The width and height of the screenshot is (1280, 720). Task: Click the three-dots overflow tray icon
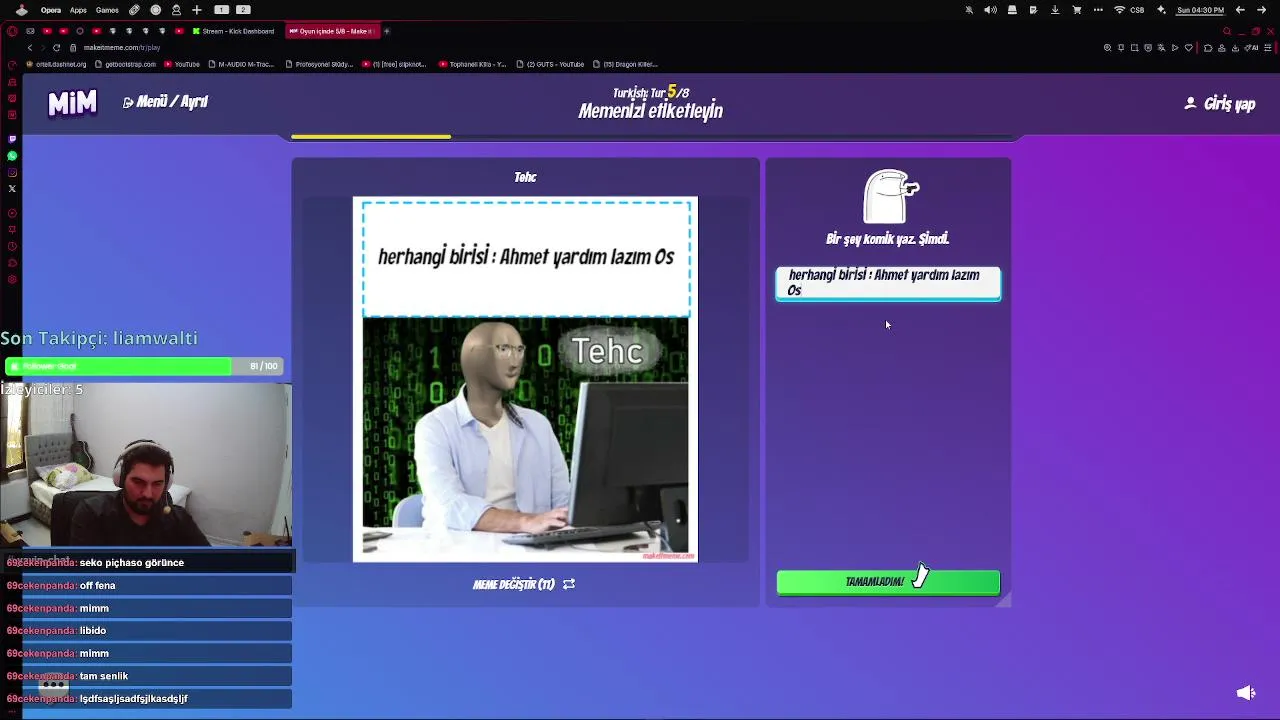click(1098, 10)
